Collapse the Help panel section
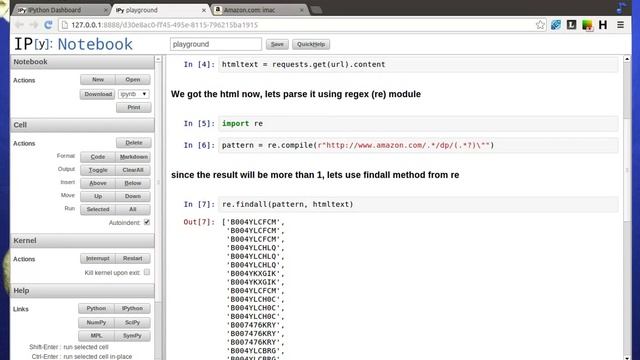 point(82,291)
